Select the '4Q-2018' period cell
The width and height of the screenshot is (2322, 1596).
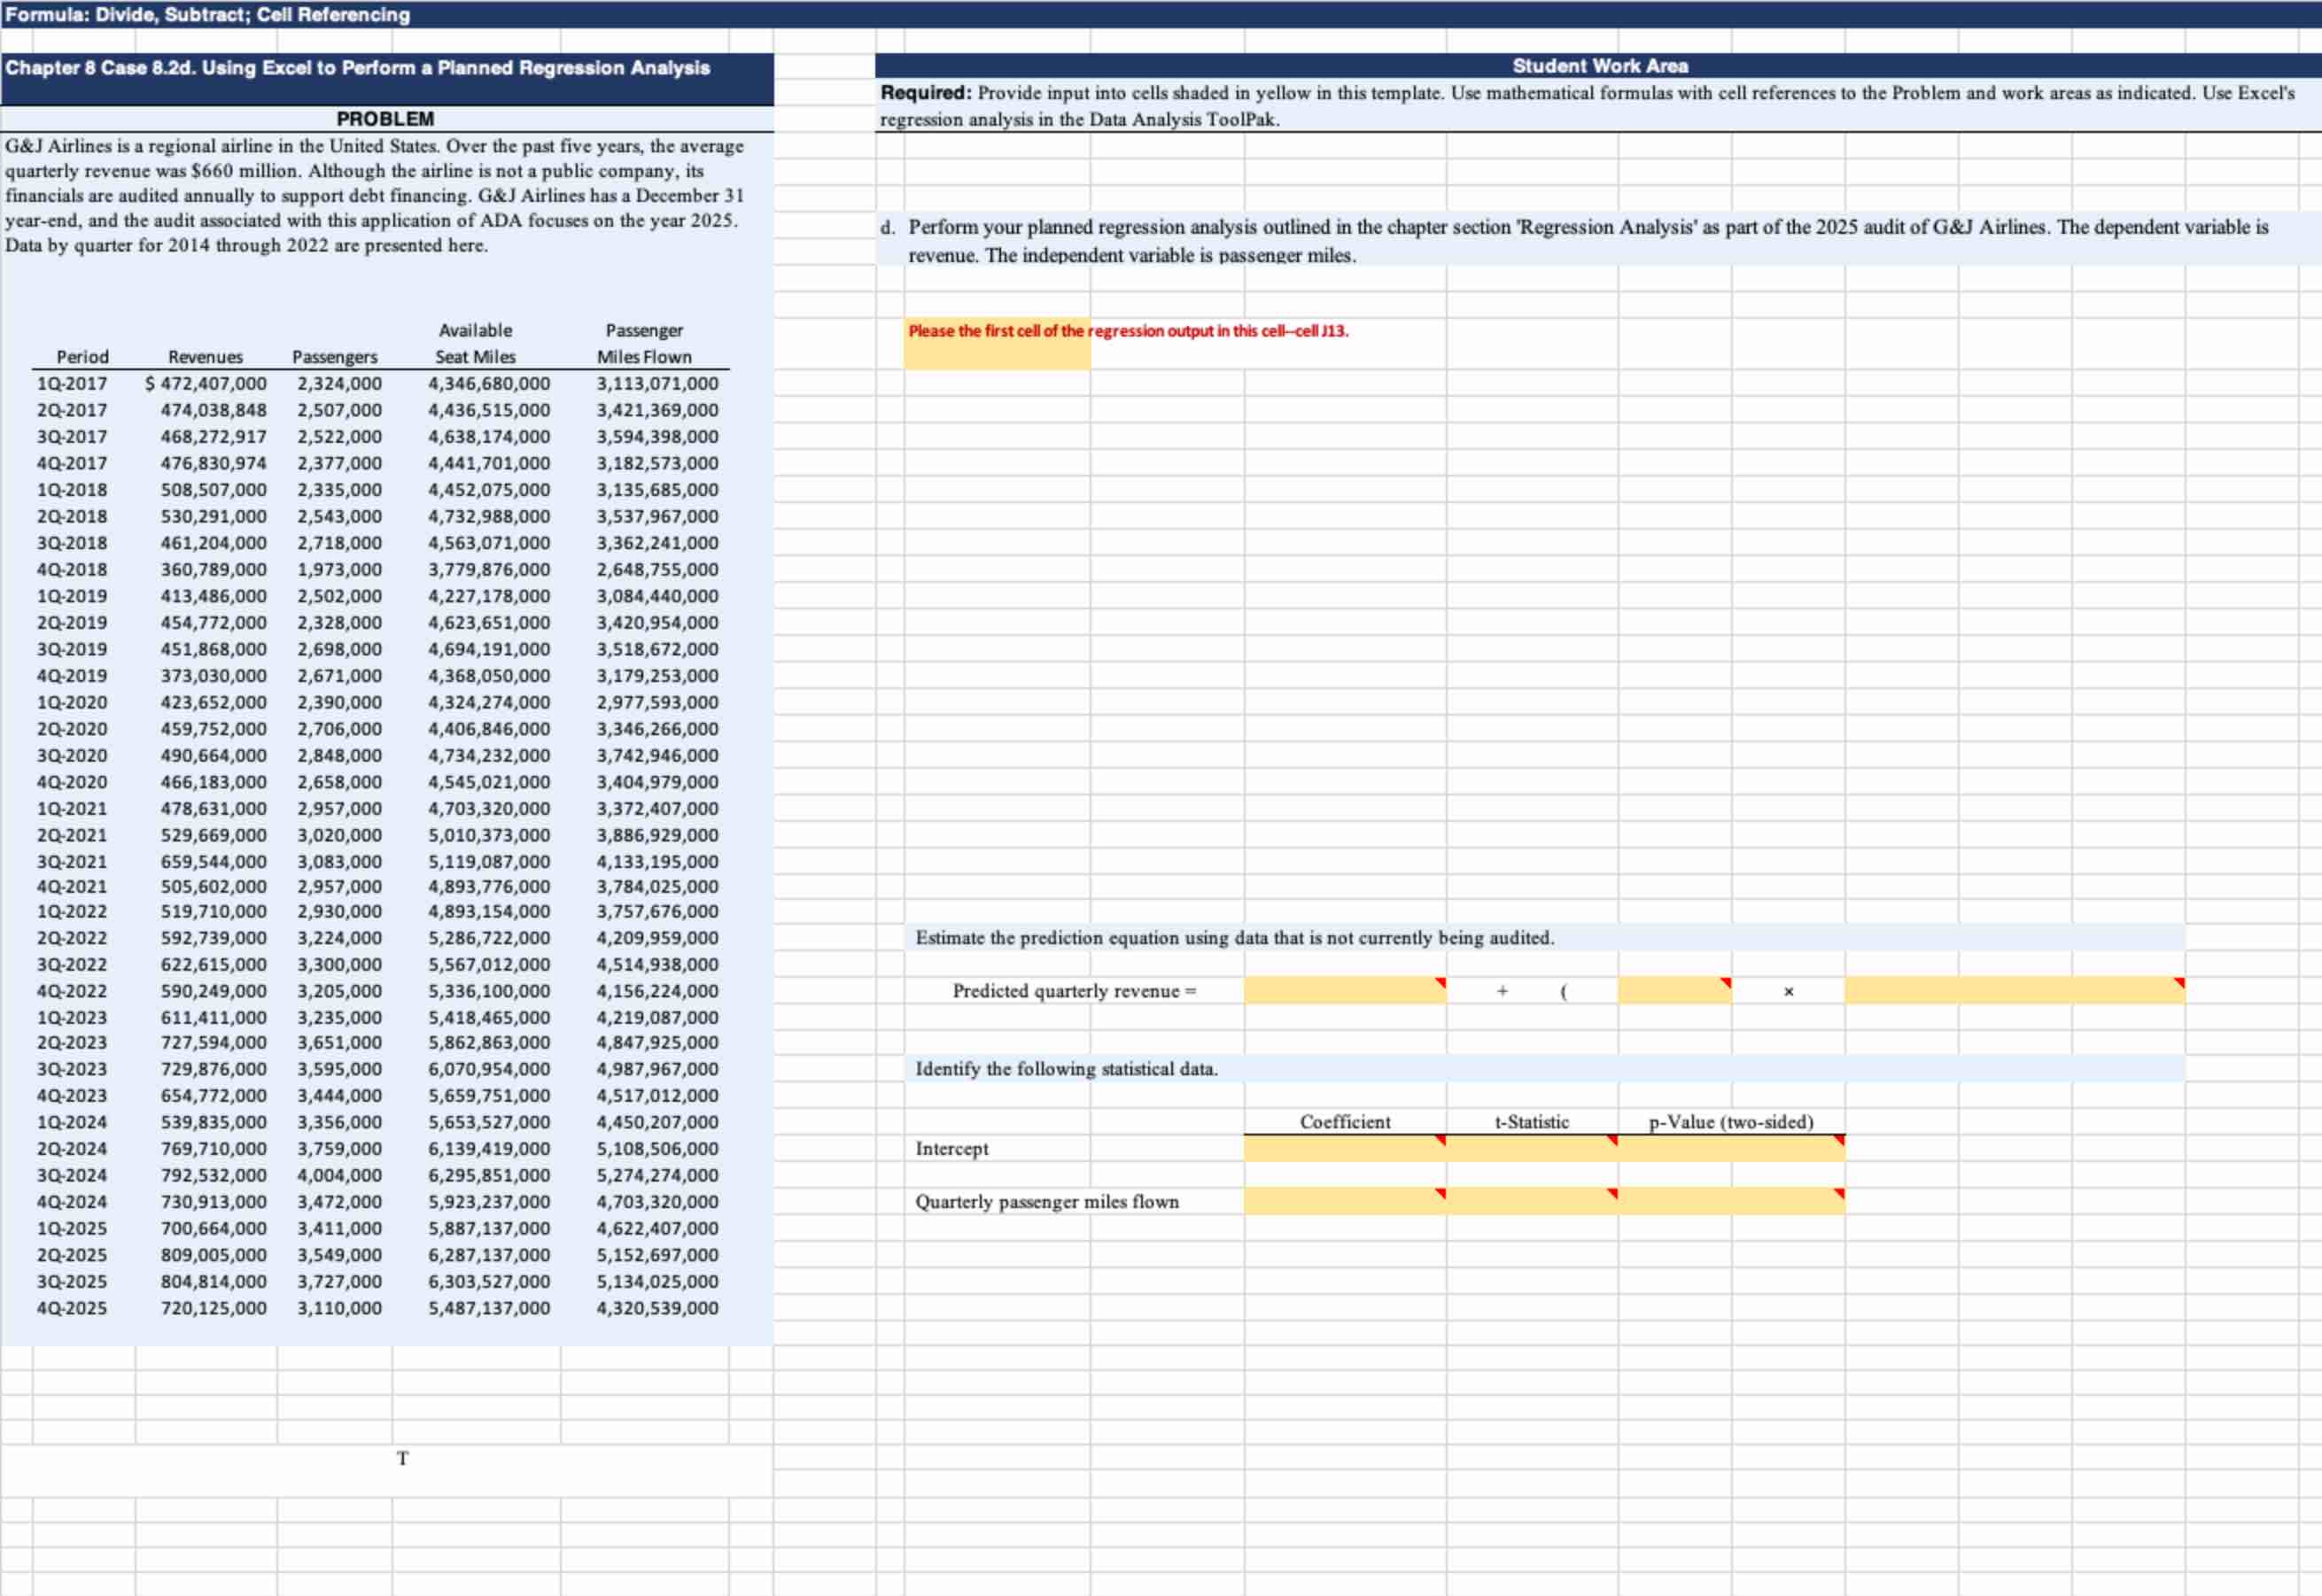(x=72, y=569)
